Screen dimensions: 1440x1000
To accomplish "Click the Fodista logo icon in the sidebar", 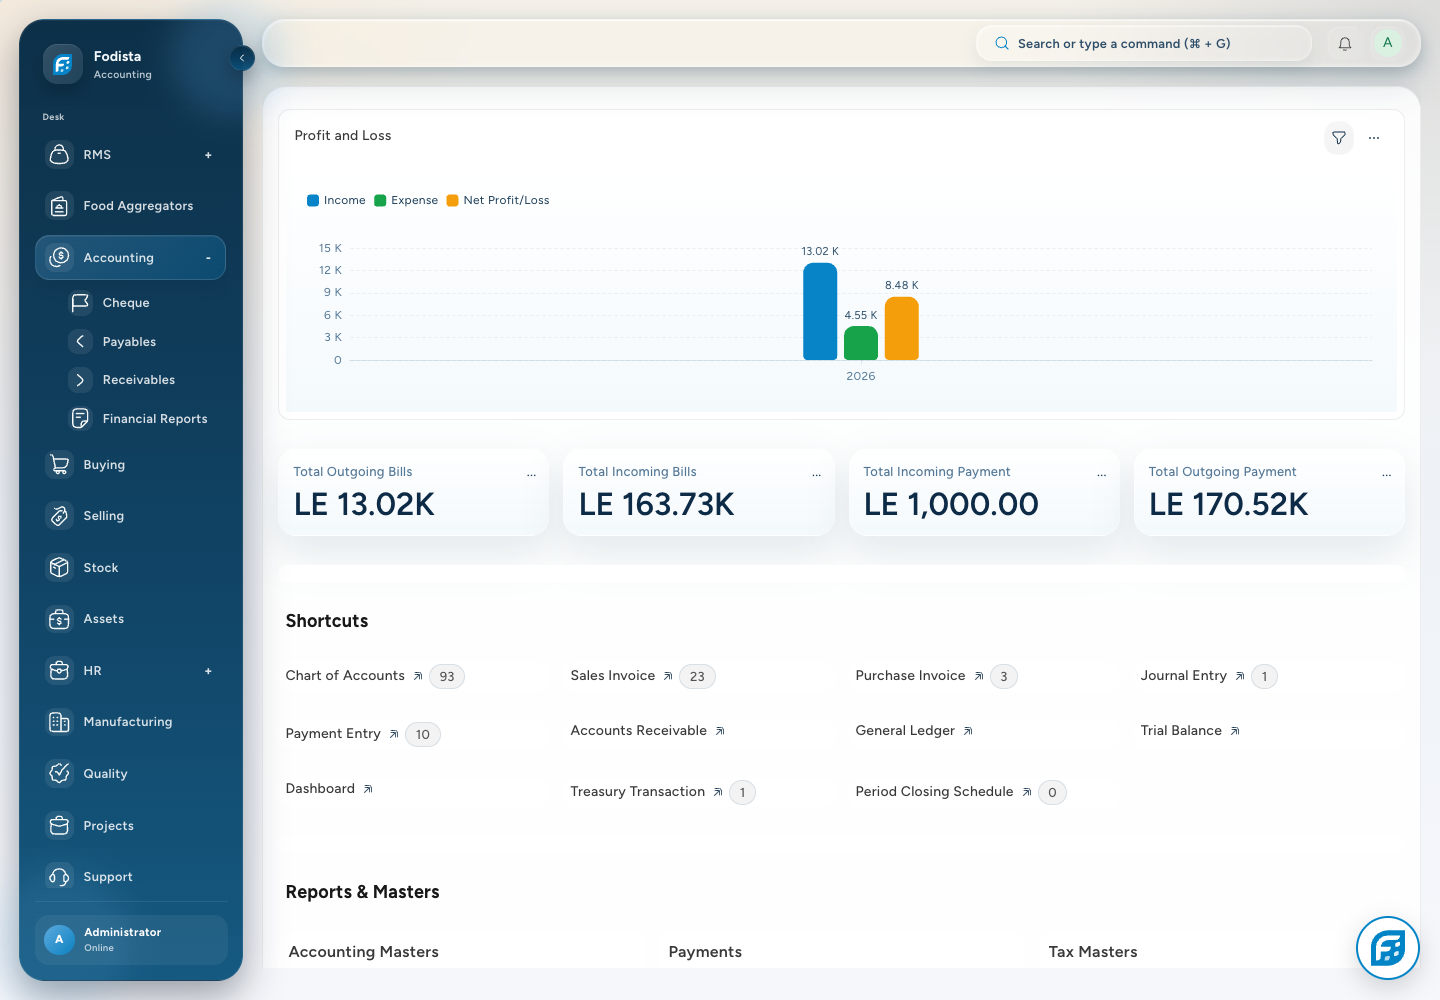I will pyautogui.click(x=62, y=64).
